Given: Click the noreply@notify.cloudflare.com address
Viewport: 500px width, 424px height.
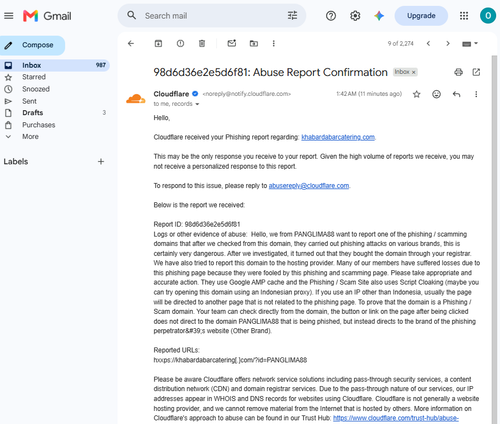Looking at the screenshot, I should [x=247, y=94].
